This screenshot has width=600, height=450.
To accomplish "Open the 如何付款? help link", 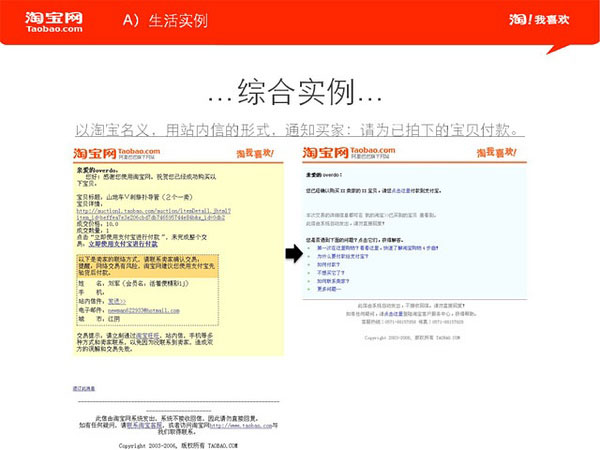I will 328,265.
